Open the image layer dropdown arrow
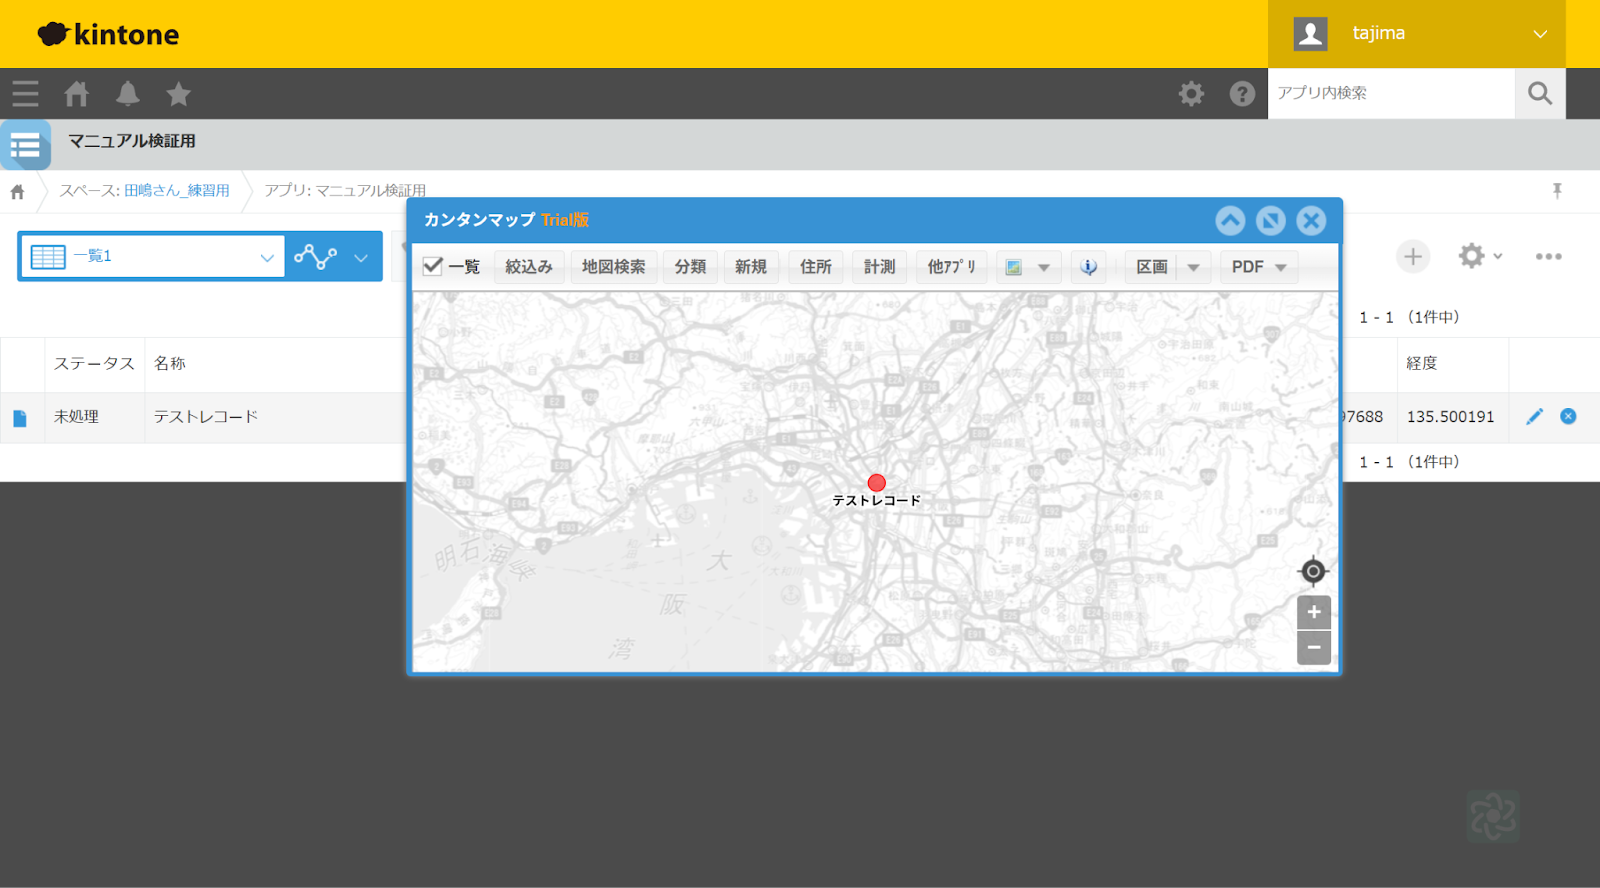Viewport: 1600px width, 888px height. (x=1044, y=267)
